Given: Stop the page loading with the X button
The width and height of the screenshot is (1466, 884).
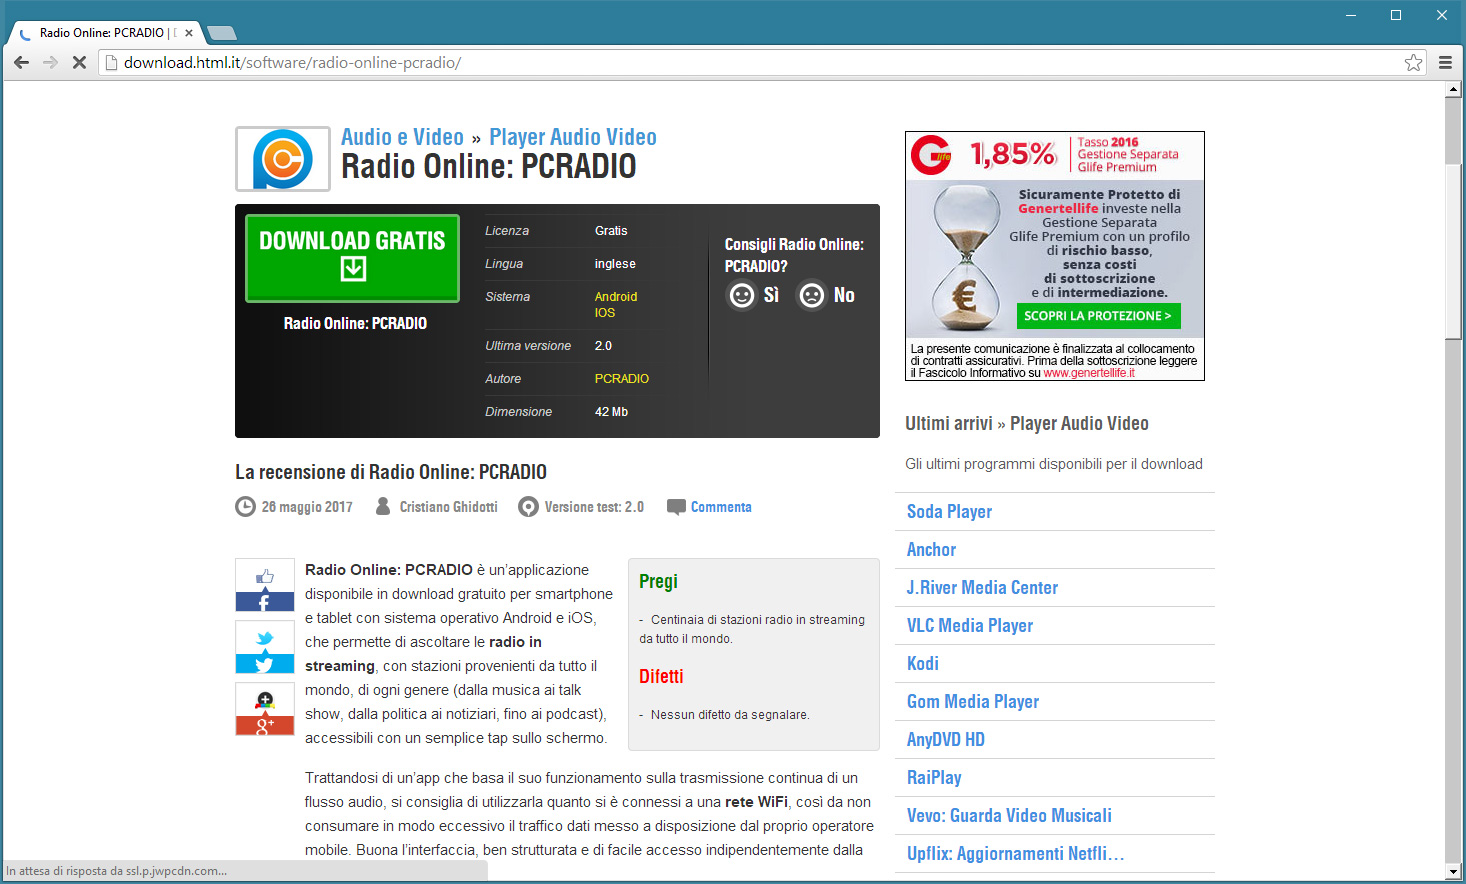Looking at the screenshot, I should pos(79,63).
